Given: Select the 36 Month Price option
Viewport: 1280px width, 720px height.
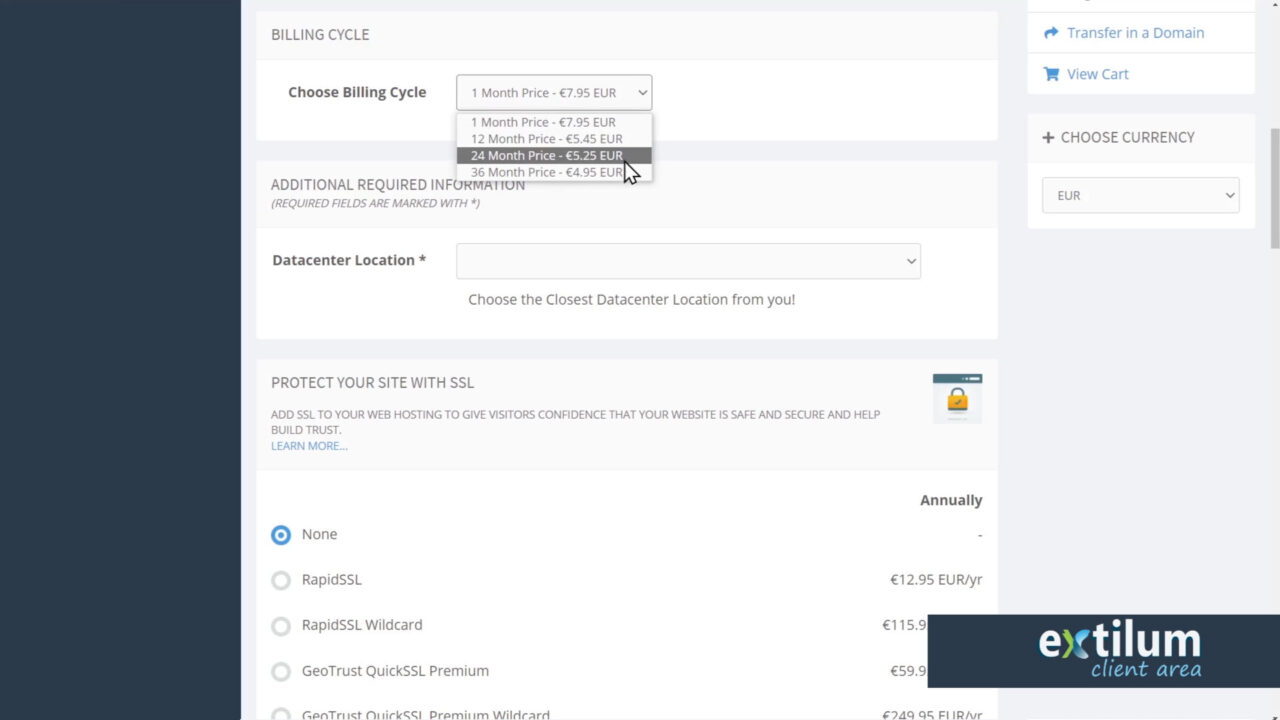Looking at the screenshot, I should (x=547, y=171).
